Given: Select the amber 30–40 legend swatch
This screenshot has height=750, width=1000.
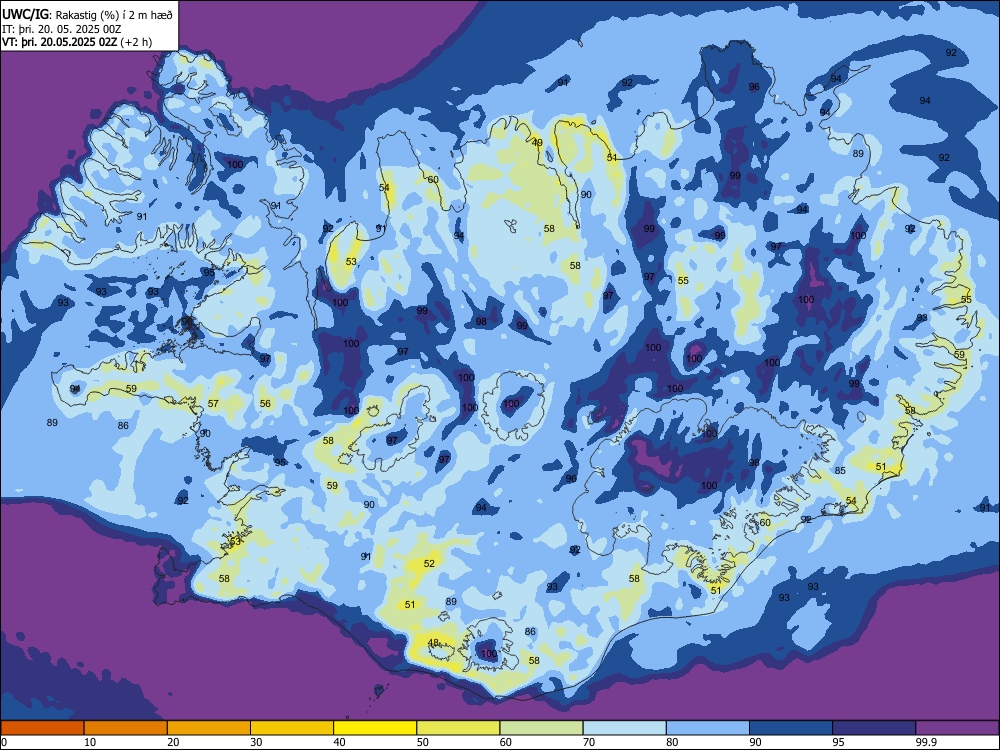Looking at the screenshot, I should [x=292, y=728].
